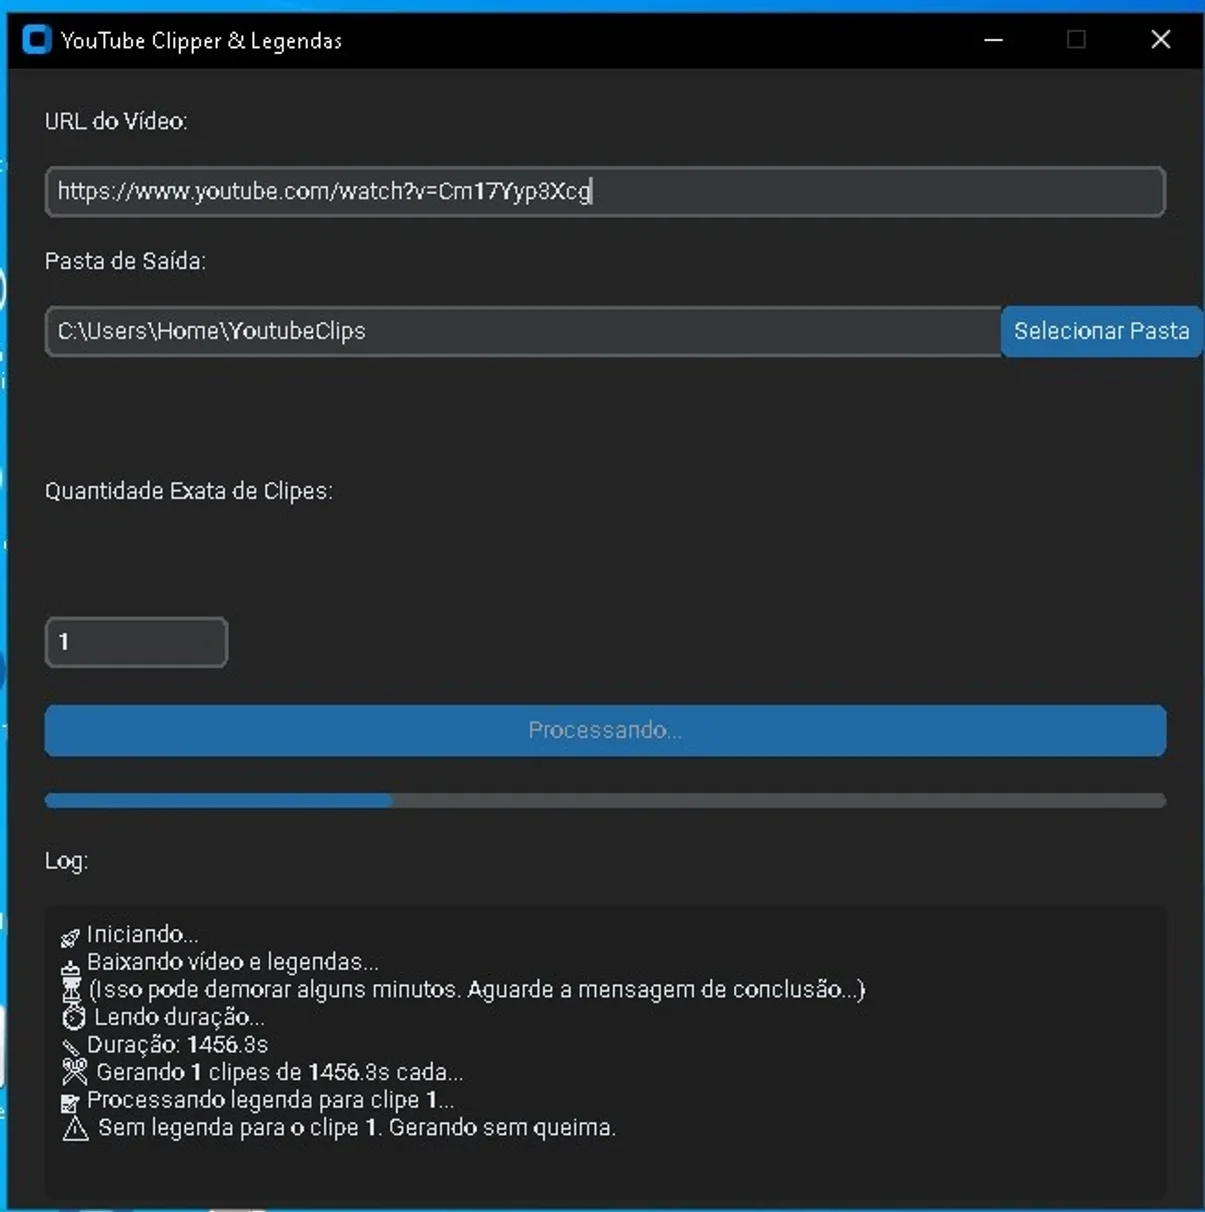This screenshot has width=1205, height=1212.
Task: Click the Quantidade Exata de Clipes number field
Action: click(x=136, y=642)
